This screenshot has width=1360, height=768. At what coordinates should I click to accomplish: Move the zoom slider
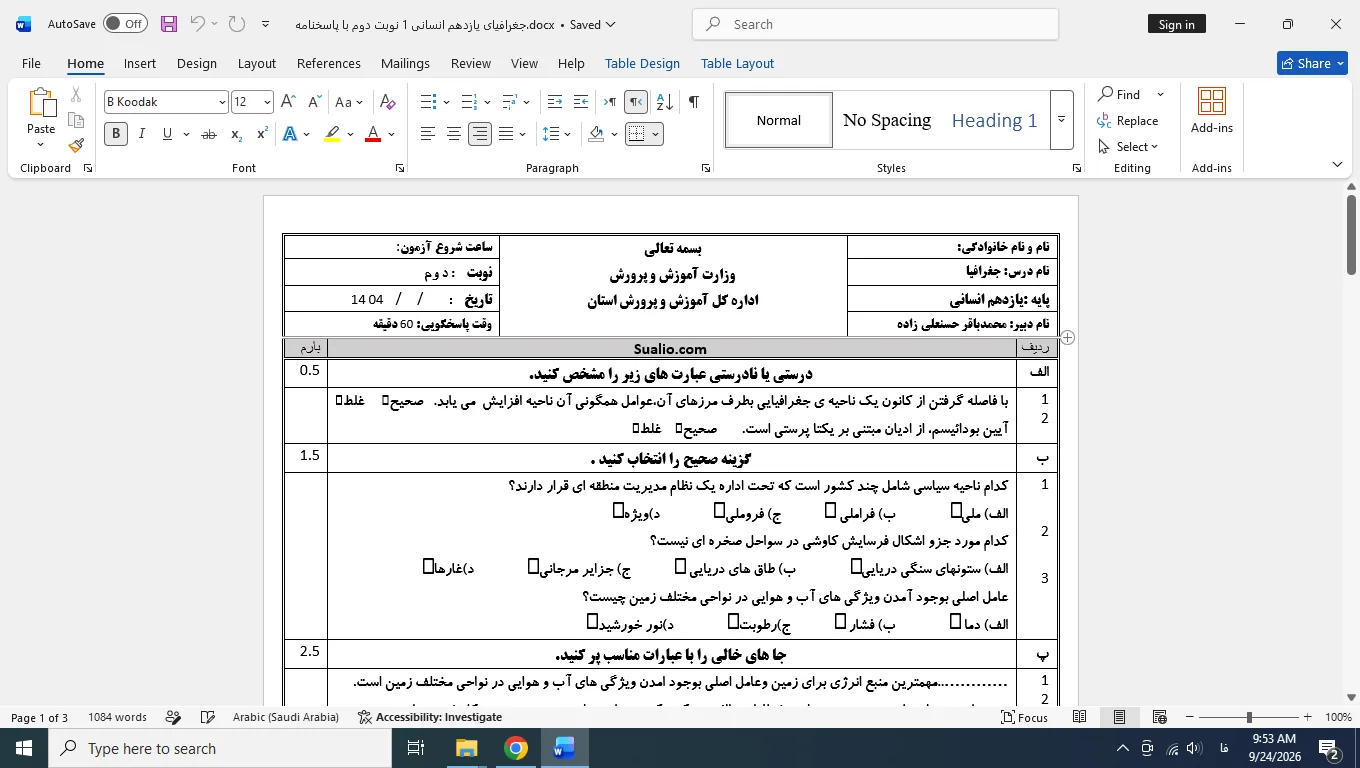(x=1248, y=717)
